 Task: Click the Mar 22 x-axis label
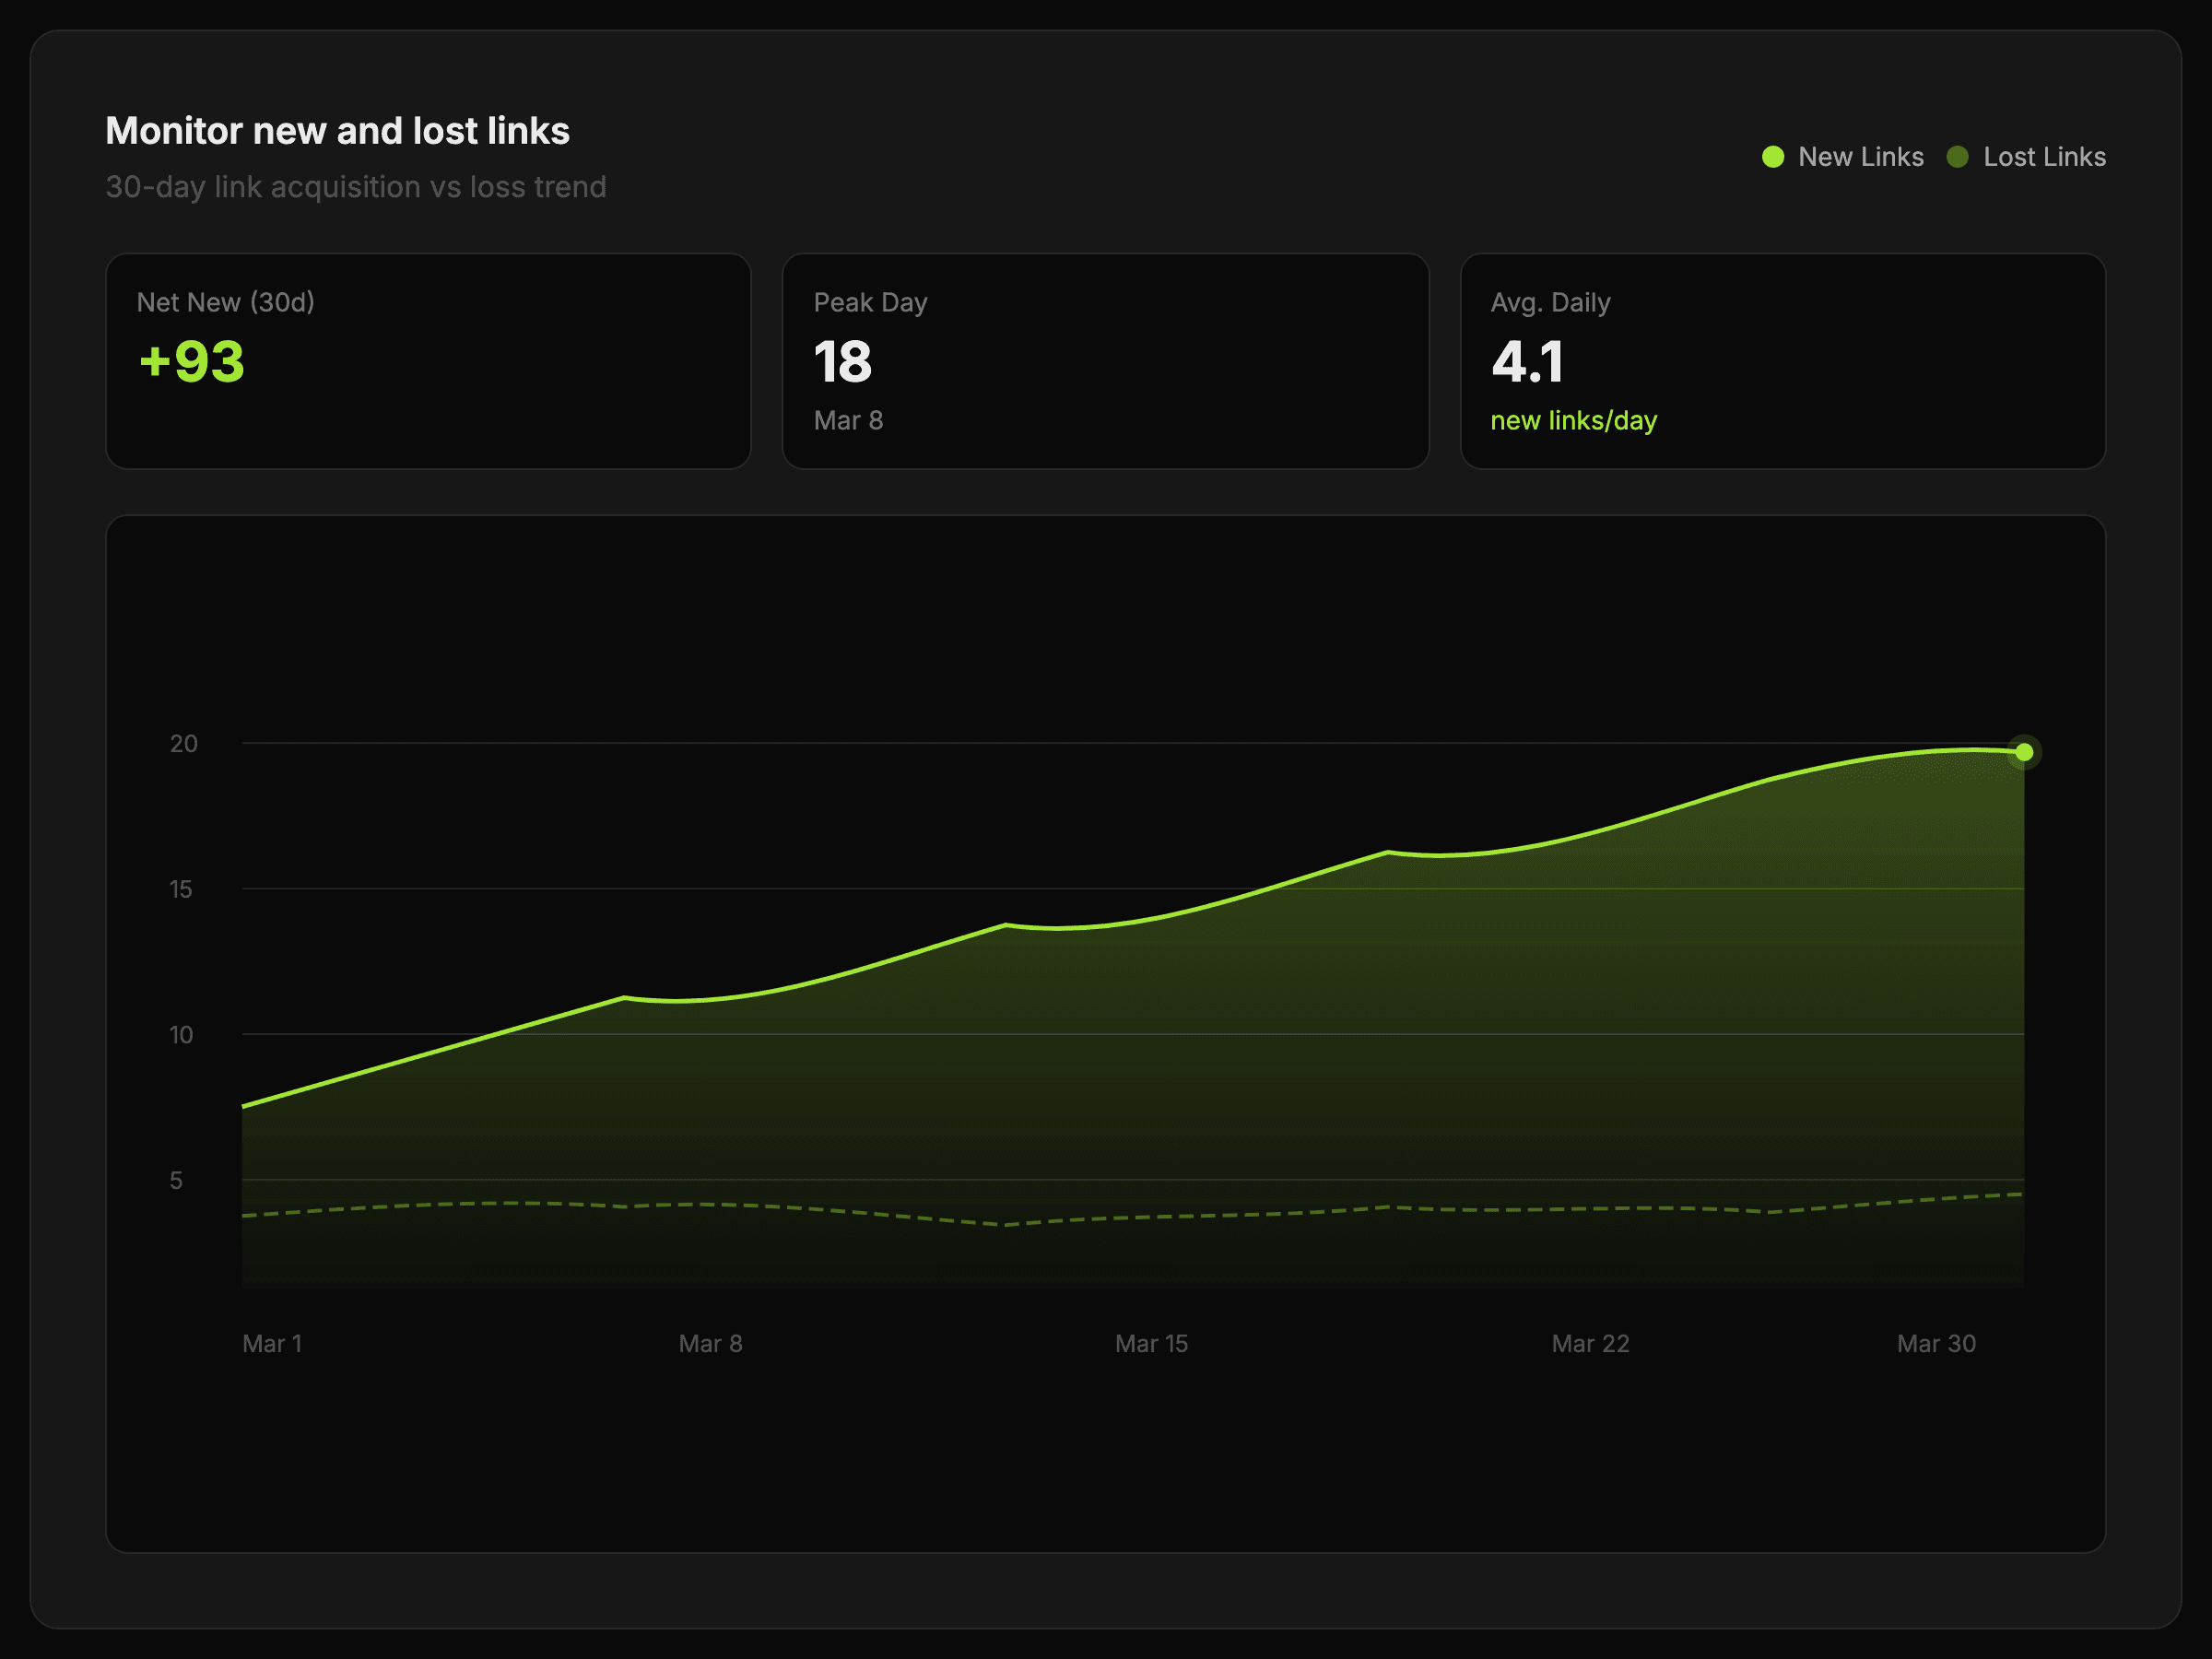pos(1590,1343)
